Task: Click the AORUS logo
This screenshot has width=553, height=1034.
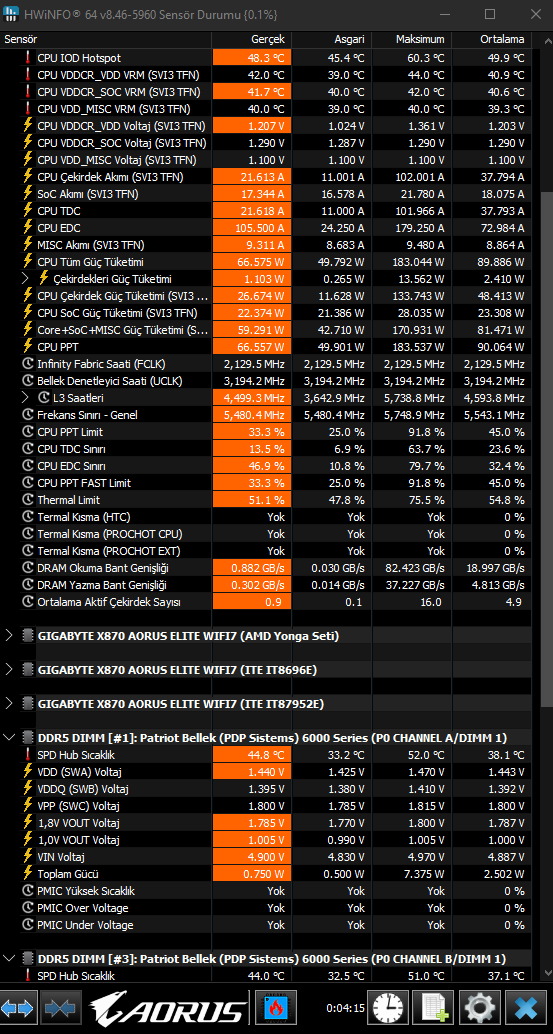Action: 167,1009
